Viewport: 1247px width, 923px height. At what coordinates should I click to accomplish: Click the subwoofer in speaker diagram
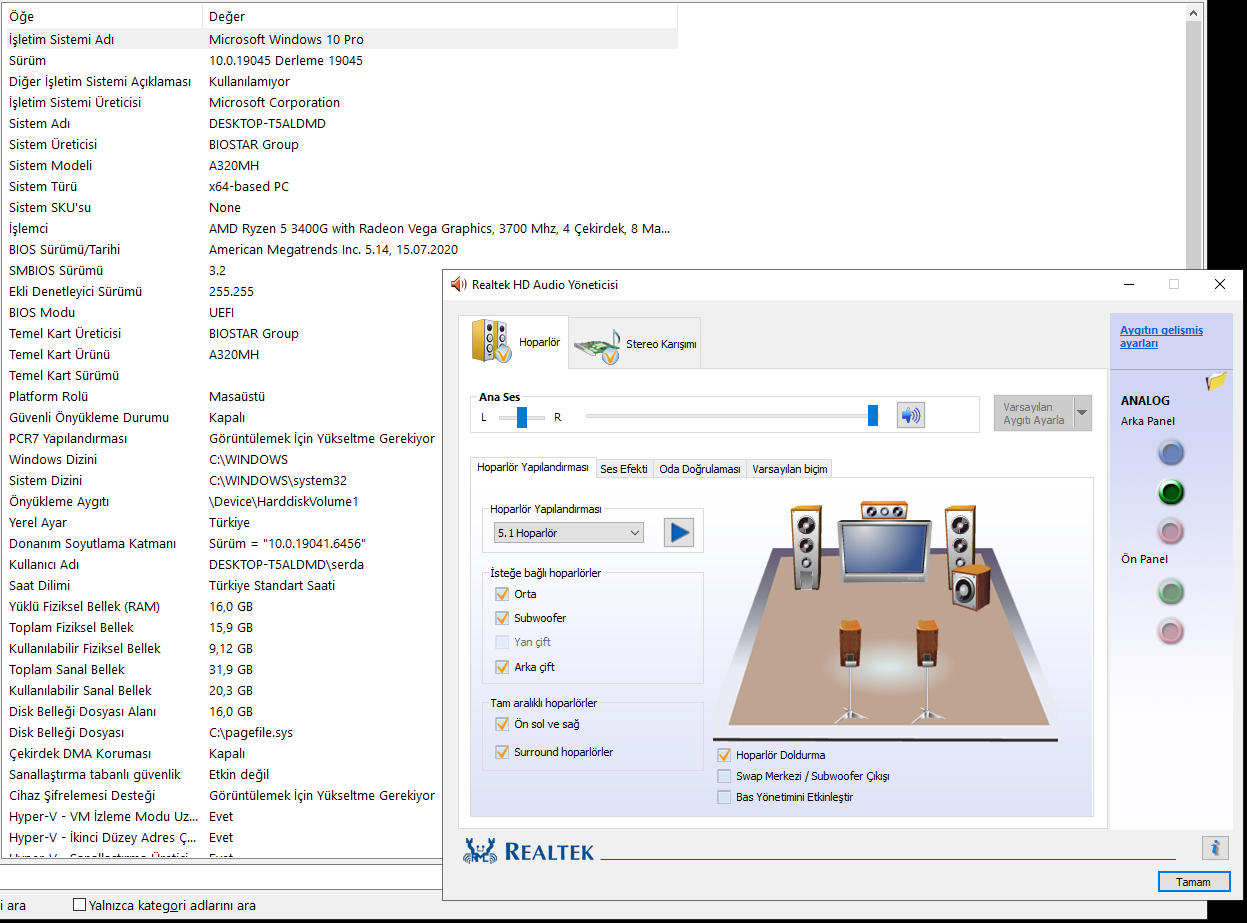point(970,587)
